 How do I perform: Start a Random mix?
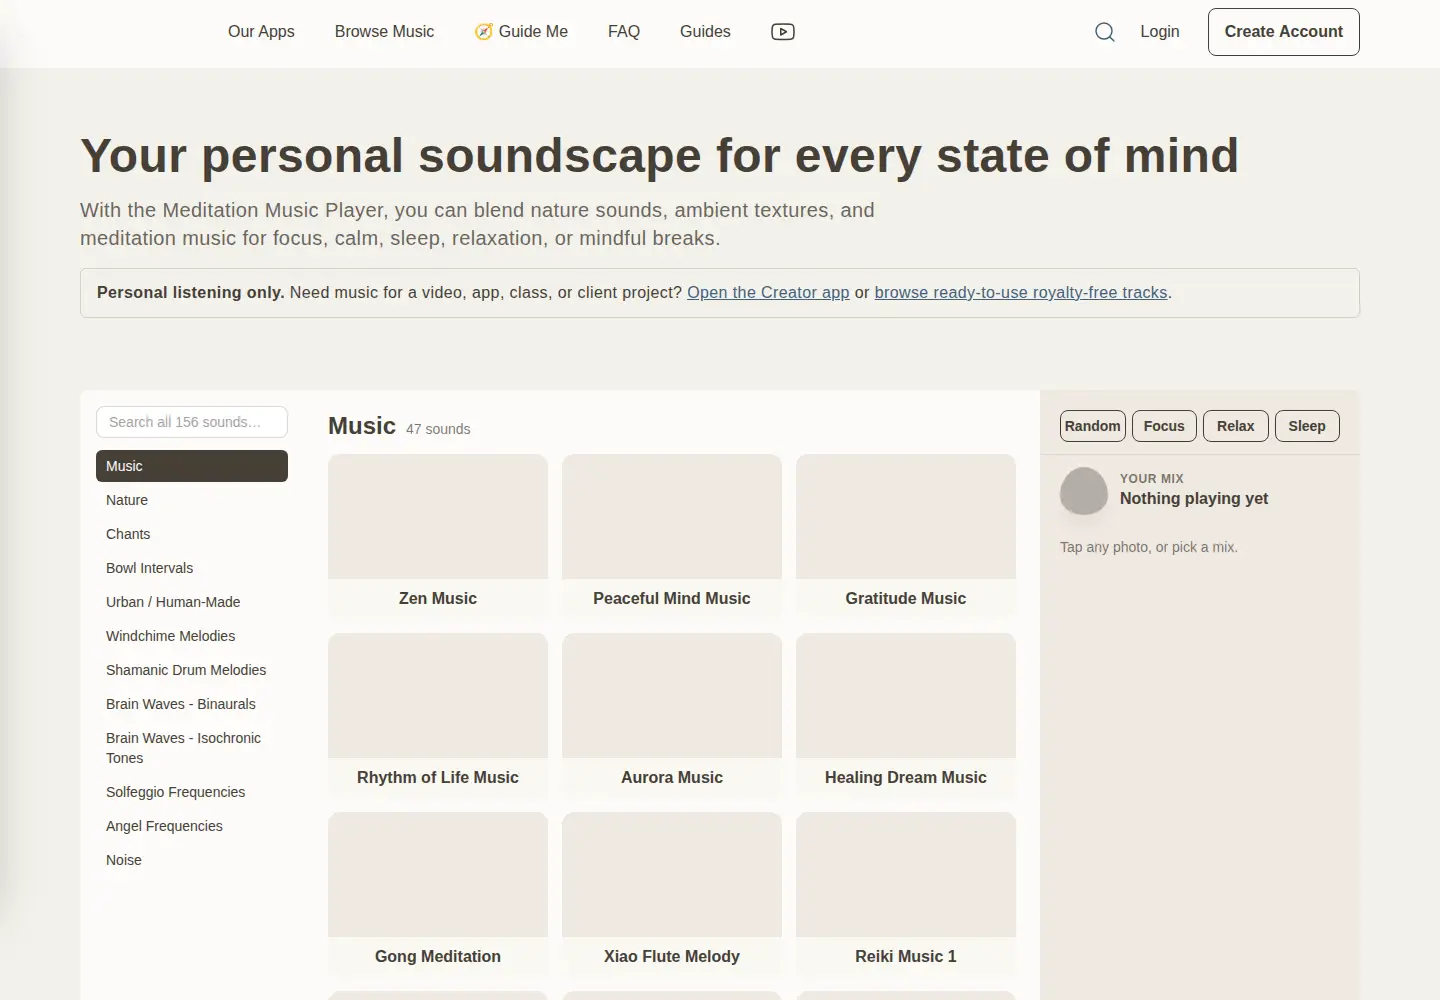tap(1093, 426)
